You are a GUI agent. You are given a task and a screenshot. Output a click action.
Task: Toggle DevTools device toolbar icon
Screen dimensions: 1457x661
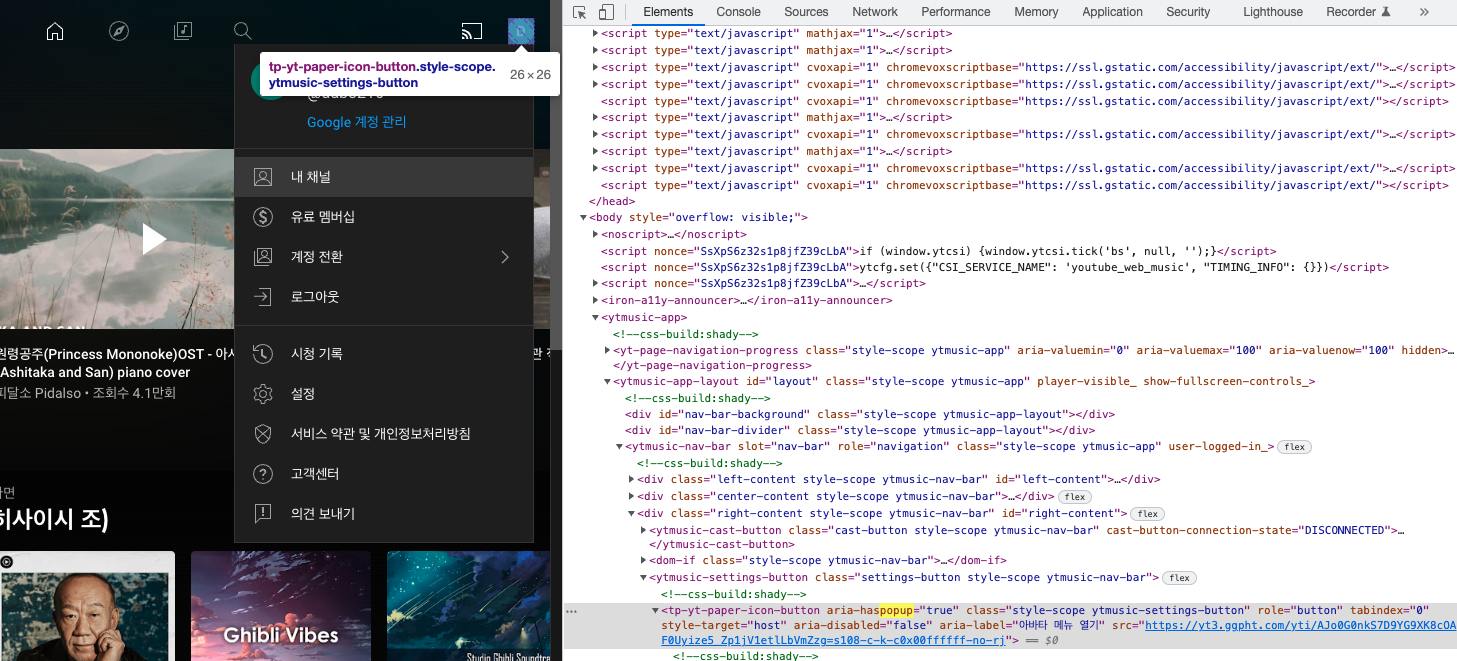pyautogui.click(x=606, y=12)
